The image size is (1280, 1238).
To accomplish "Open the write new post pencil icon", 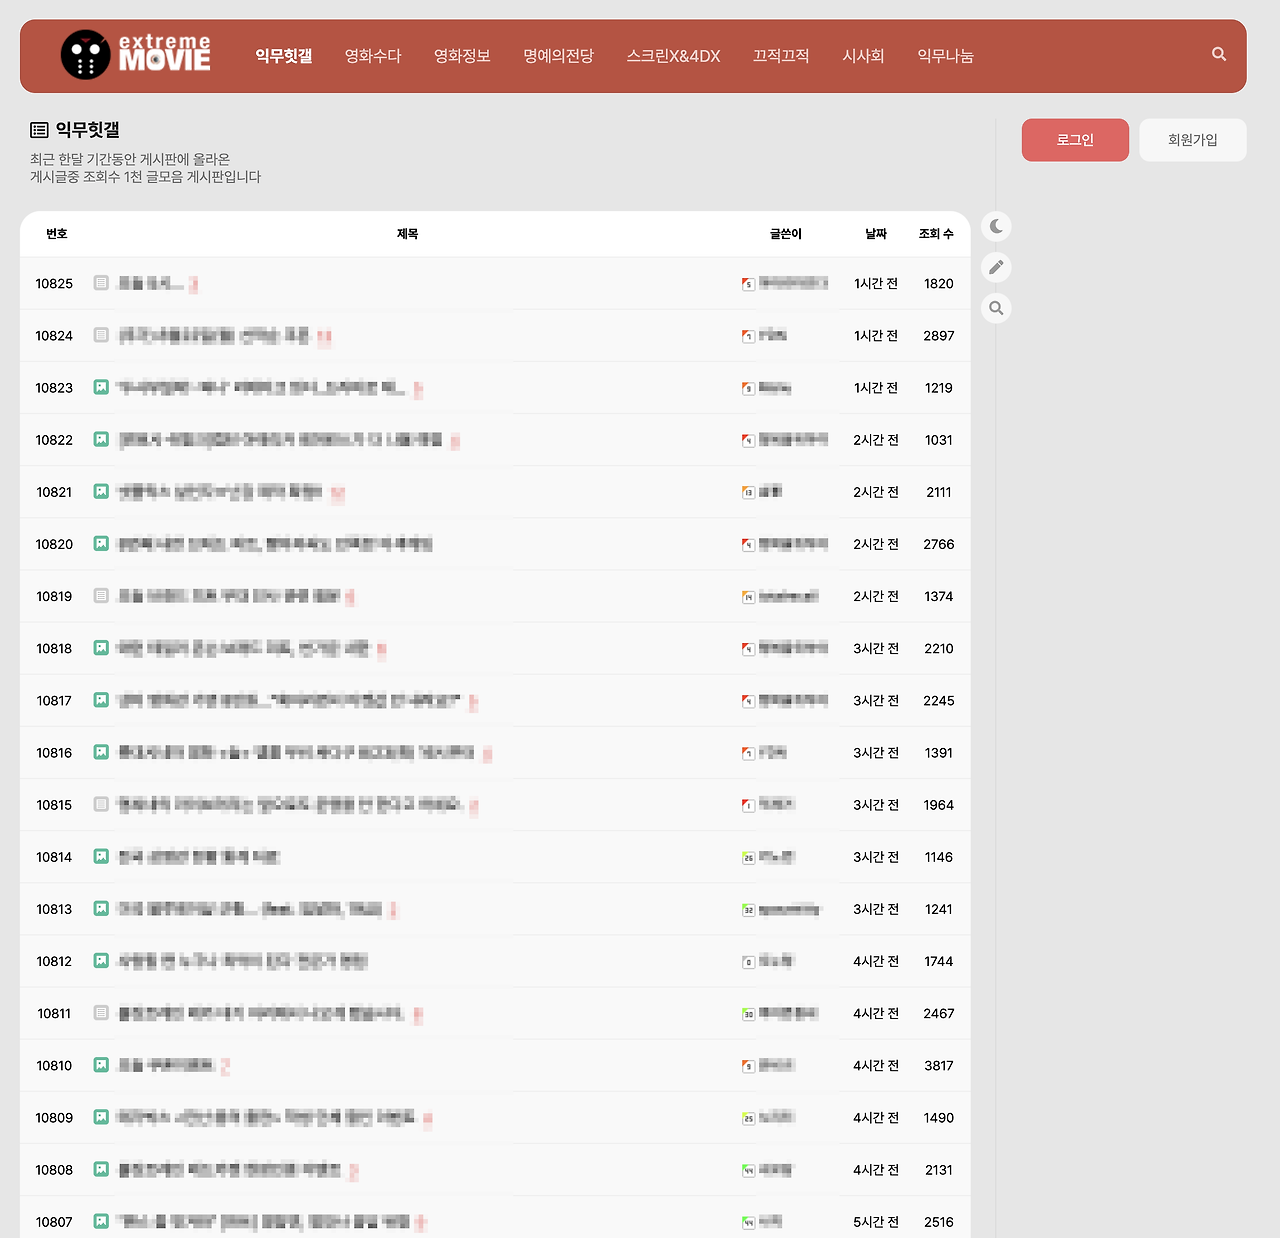I will point(995,267).
